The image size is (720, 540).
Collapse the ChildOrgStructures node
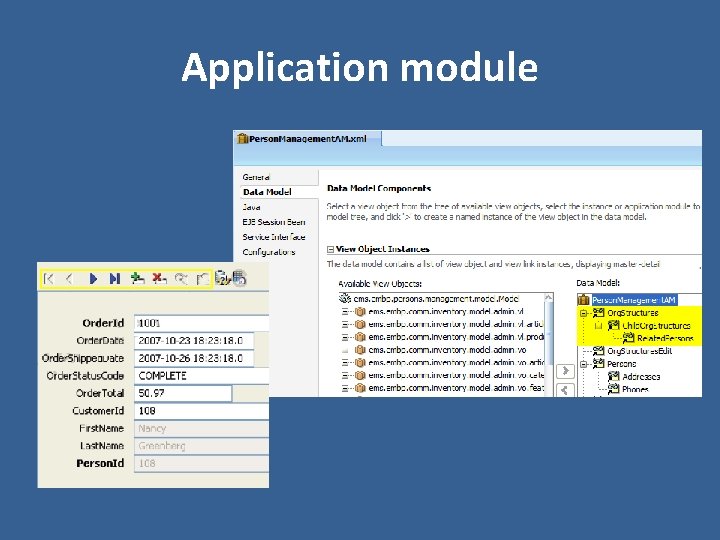click(598, 326)
